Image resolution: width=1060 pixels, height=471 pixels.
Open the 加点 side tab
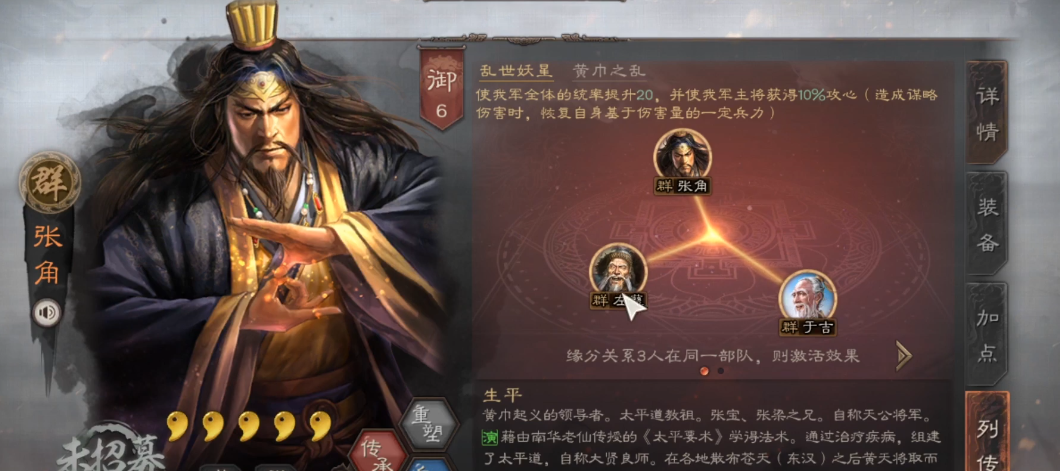pyautogui.click(x=986, y=334)
